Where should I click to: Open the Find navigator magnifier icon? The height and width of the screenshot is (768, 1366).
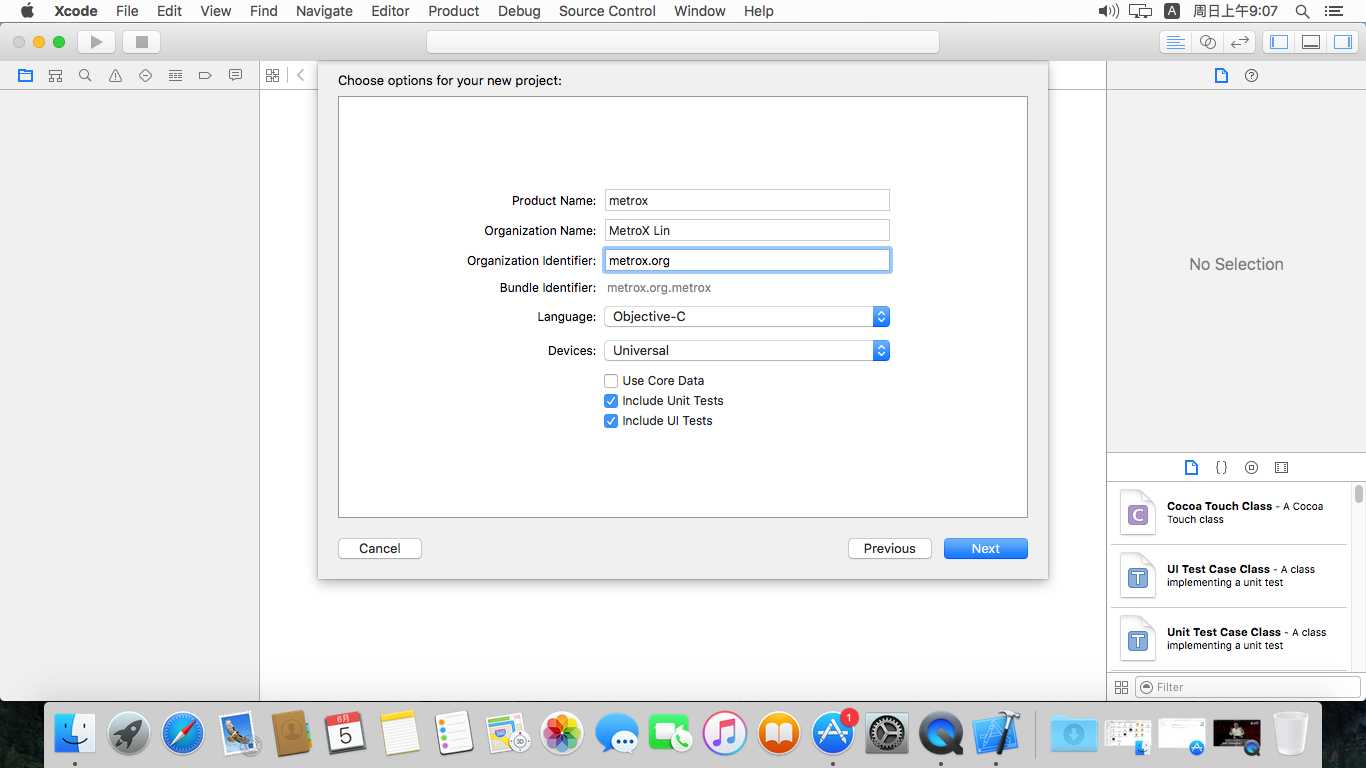click(85, 75)
